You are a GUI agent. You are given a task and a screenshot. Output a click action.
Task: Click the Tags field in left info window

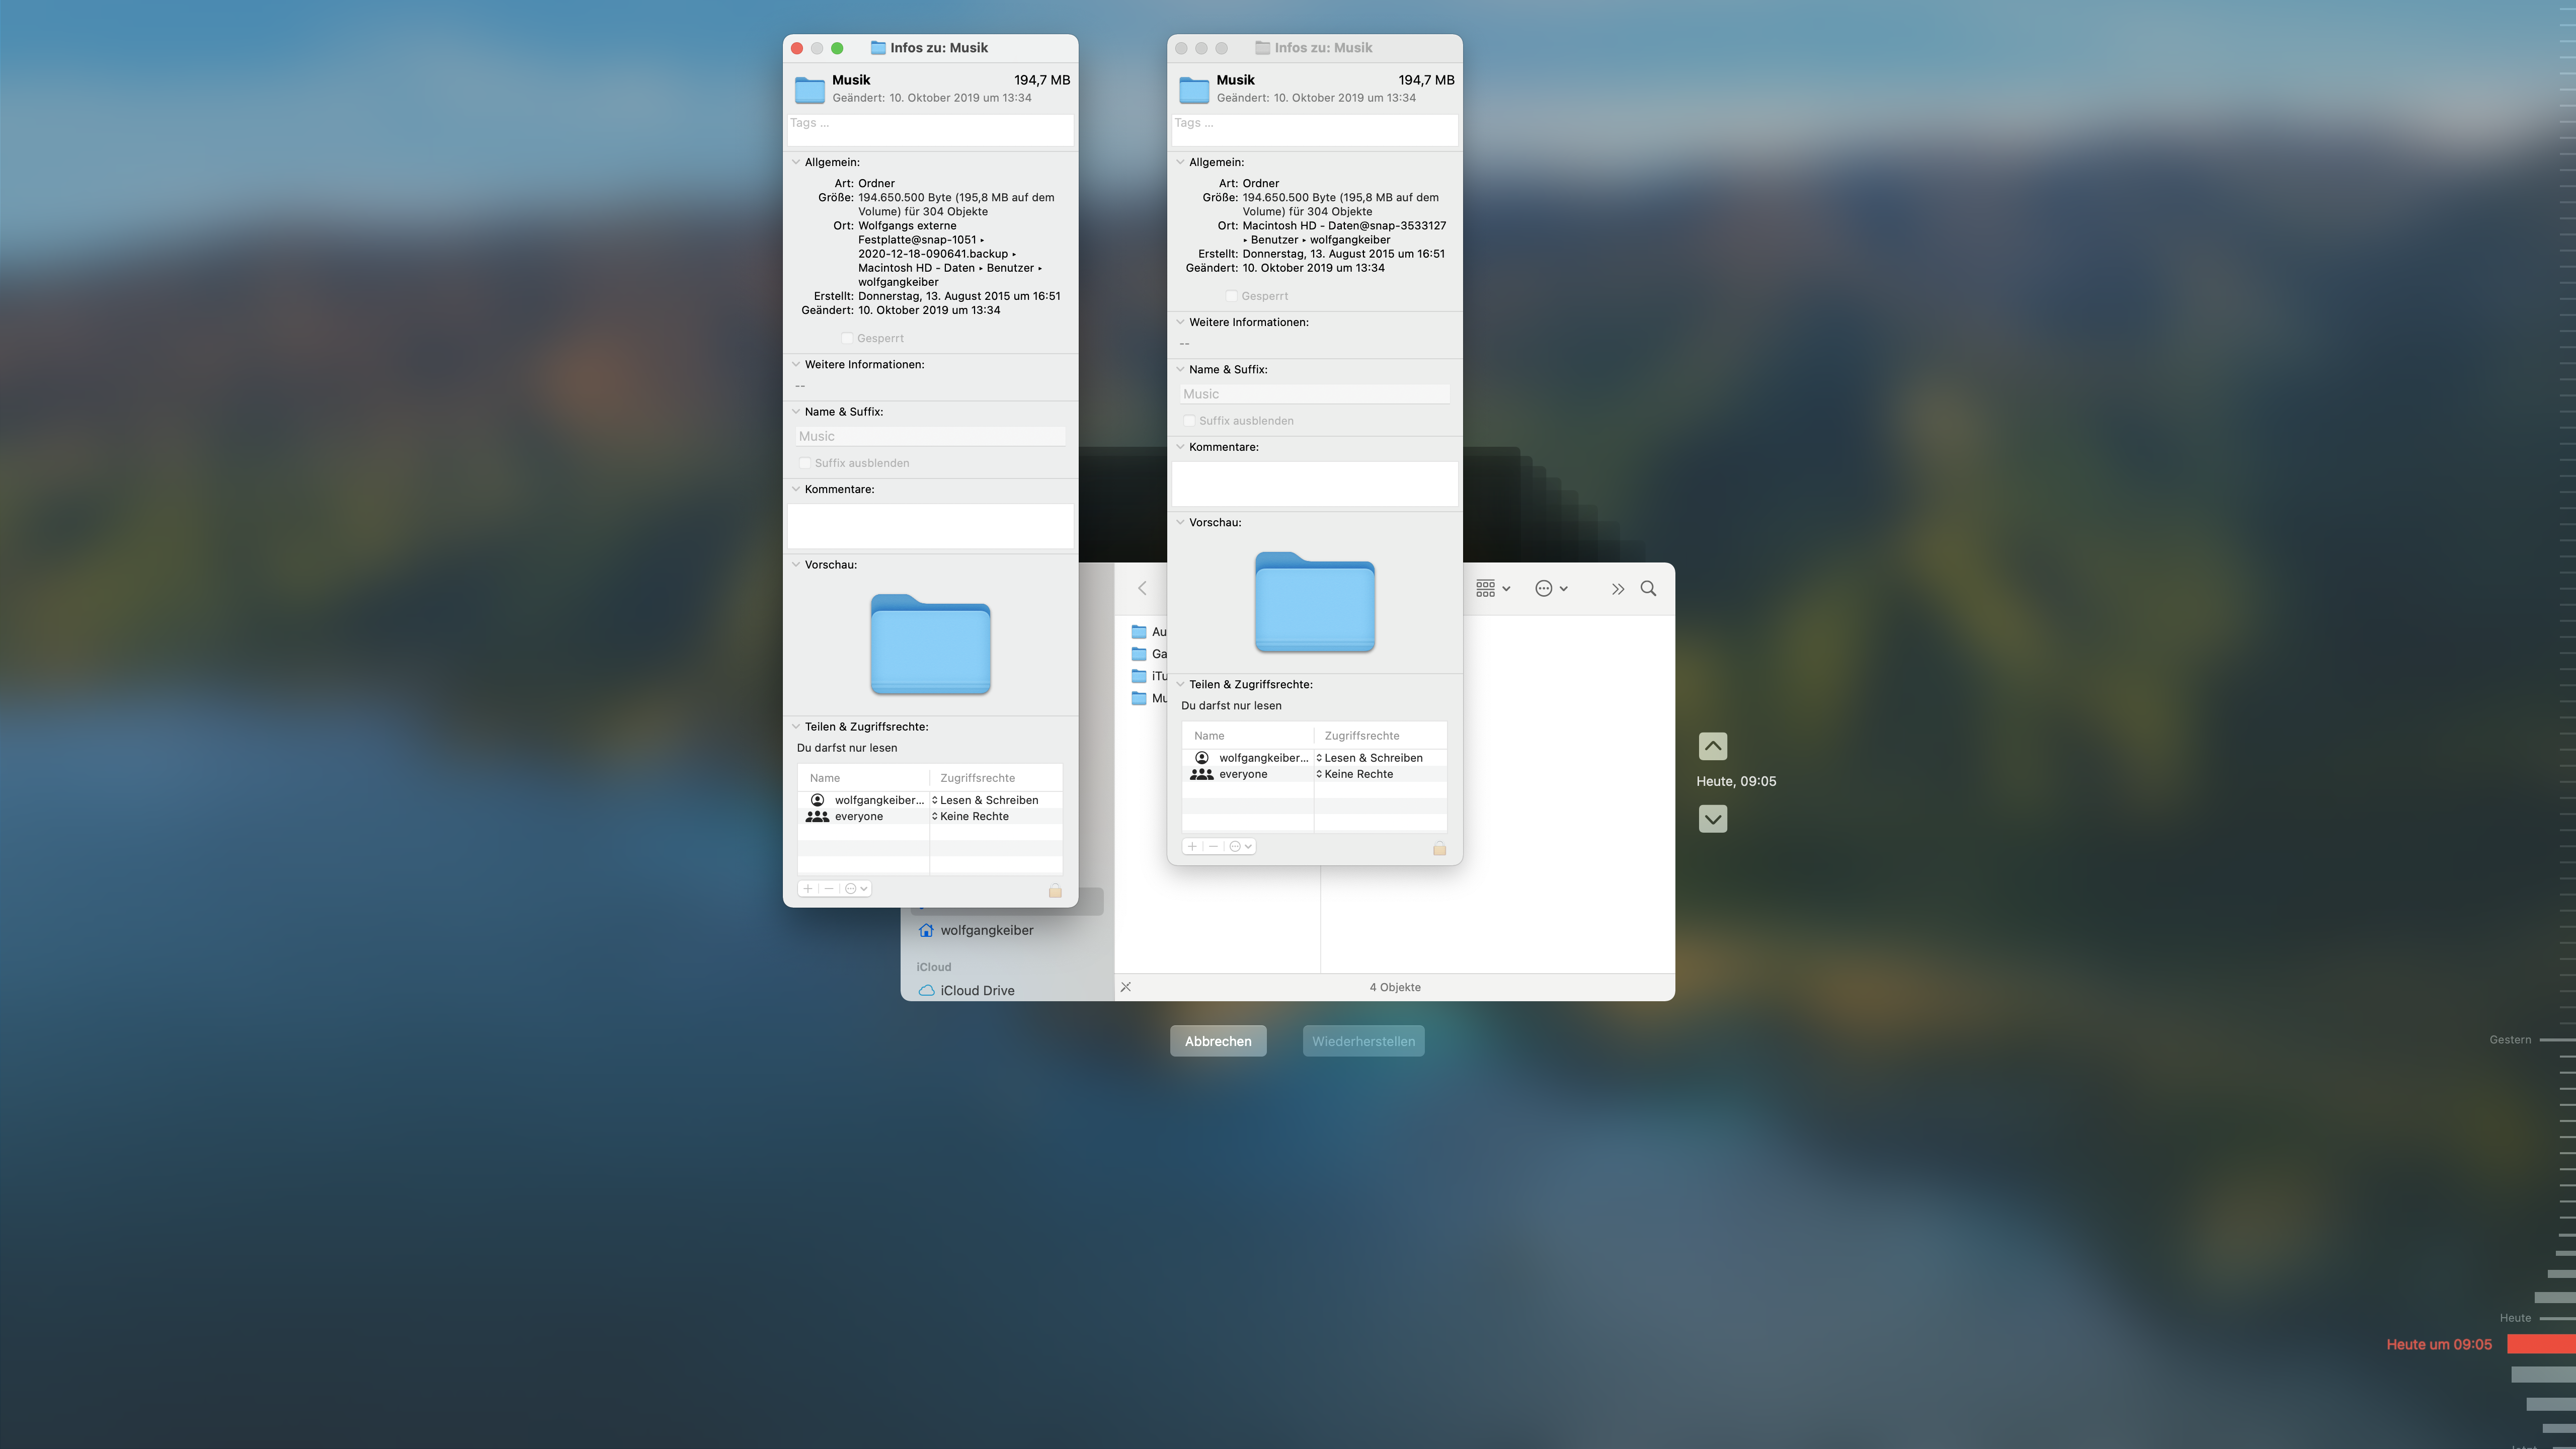pos(929,129)
